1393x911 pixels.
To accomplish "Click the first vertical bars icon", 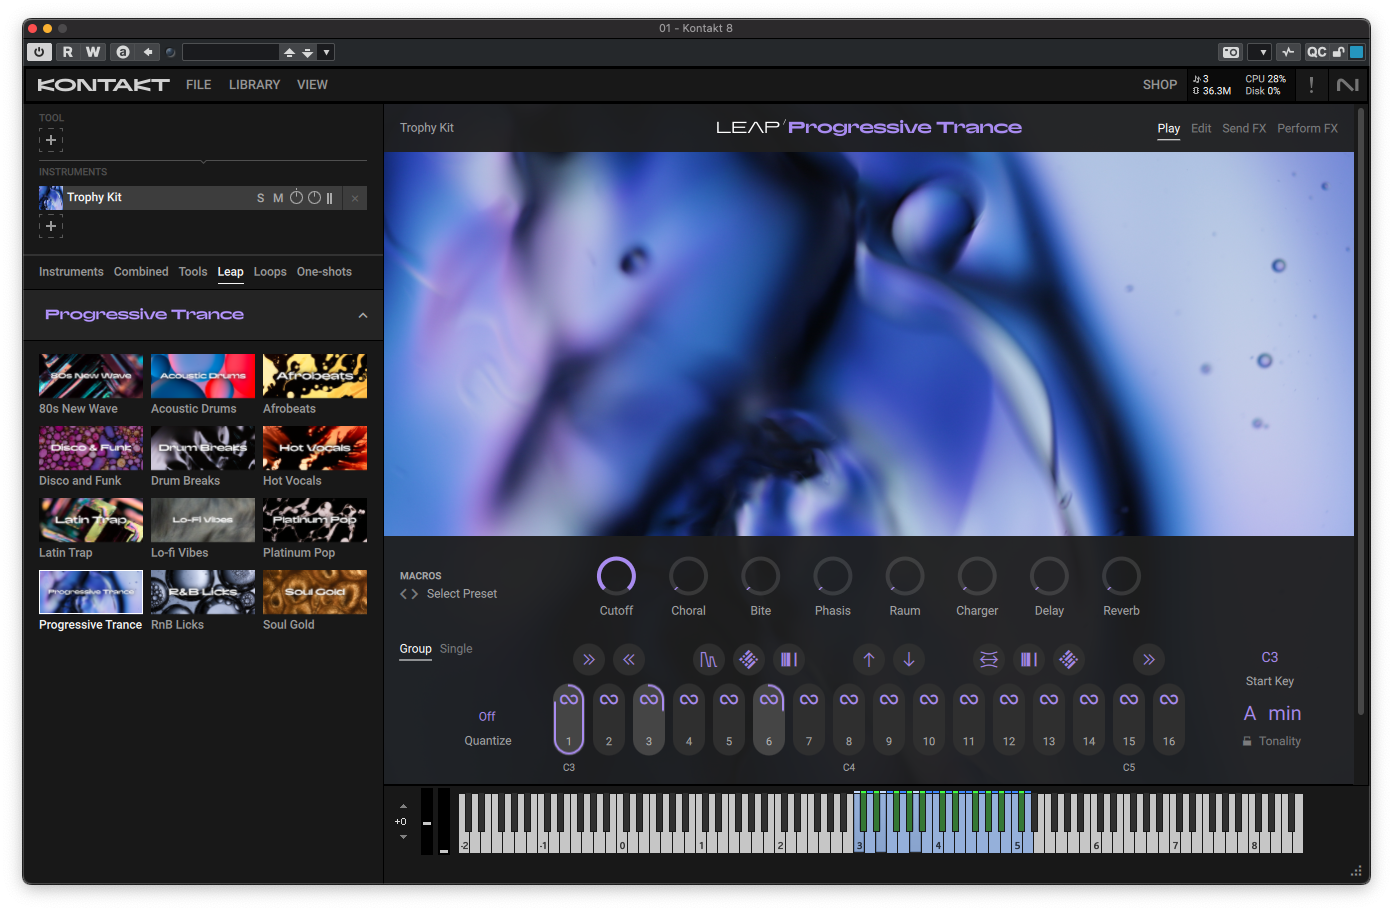I will [789, 659].
